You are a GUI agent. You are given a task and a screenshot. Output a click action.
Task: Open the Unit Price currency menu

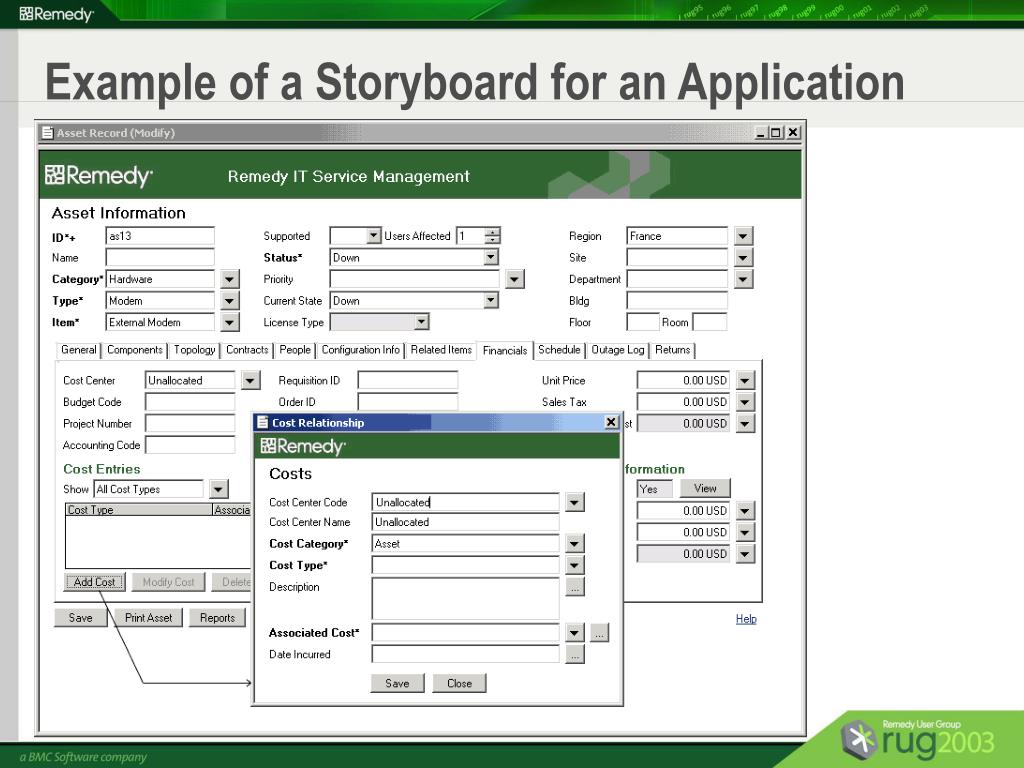[x=745, y=380]
